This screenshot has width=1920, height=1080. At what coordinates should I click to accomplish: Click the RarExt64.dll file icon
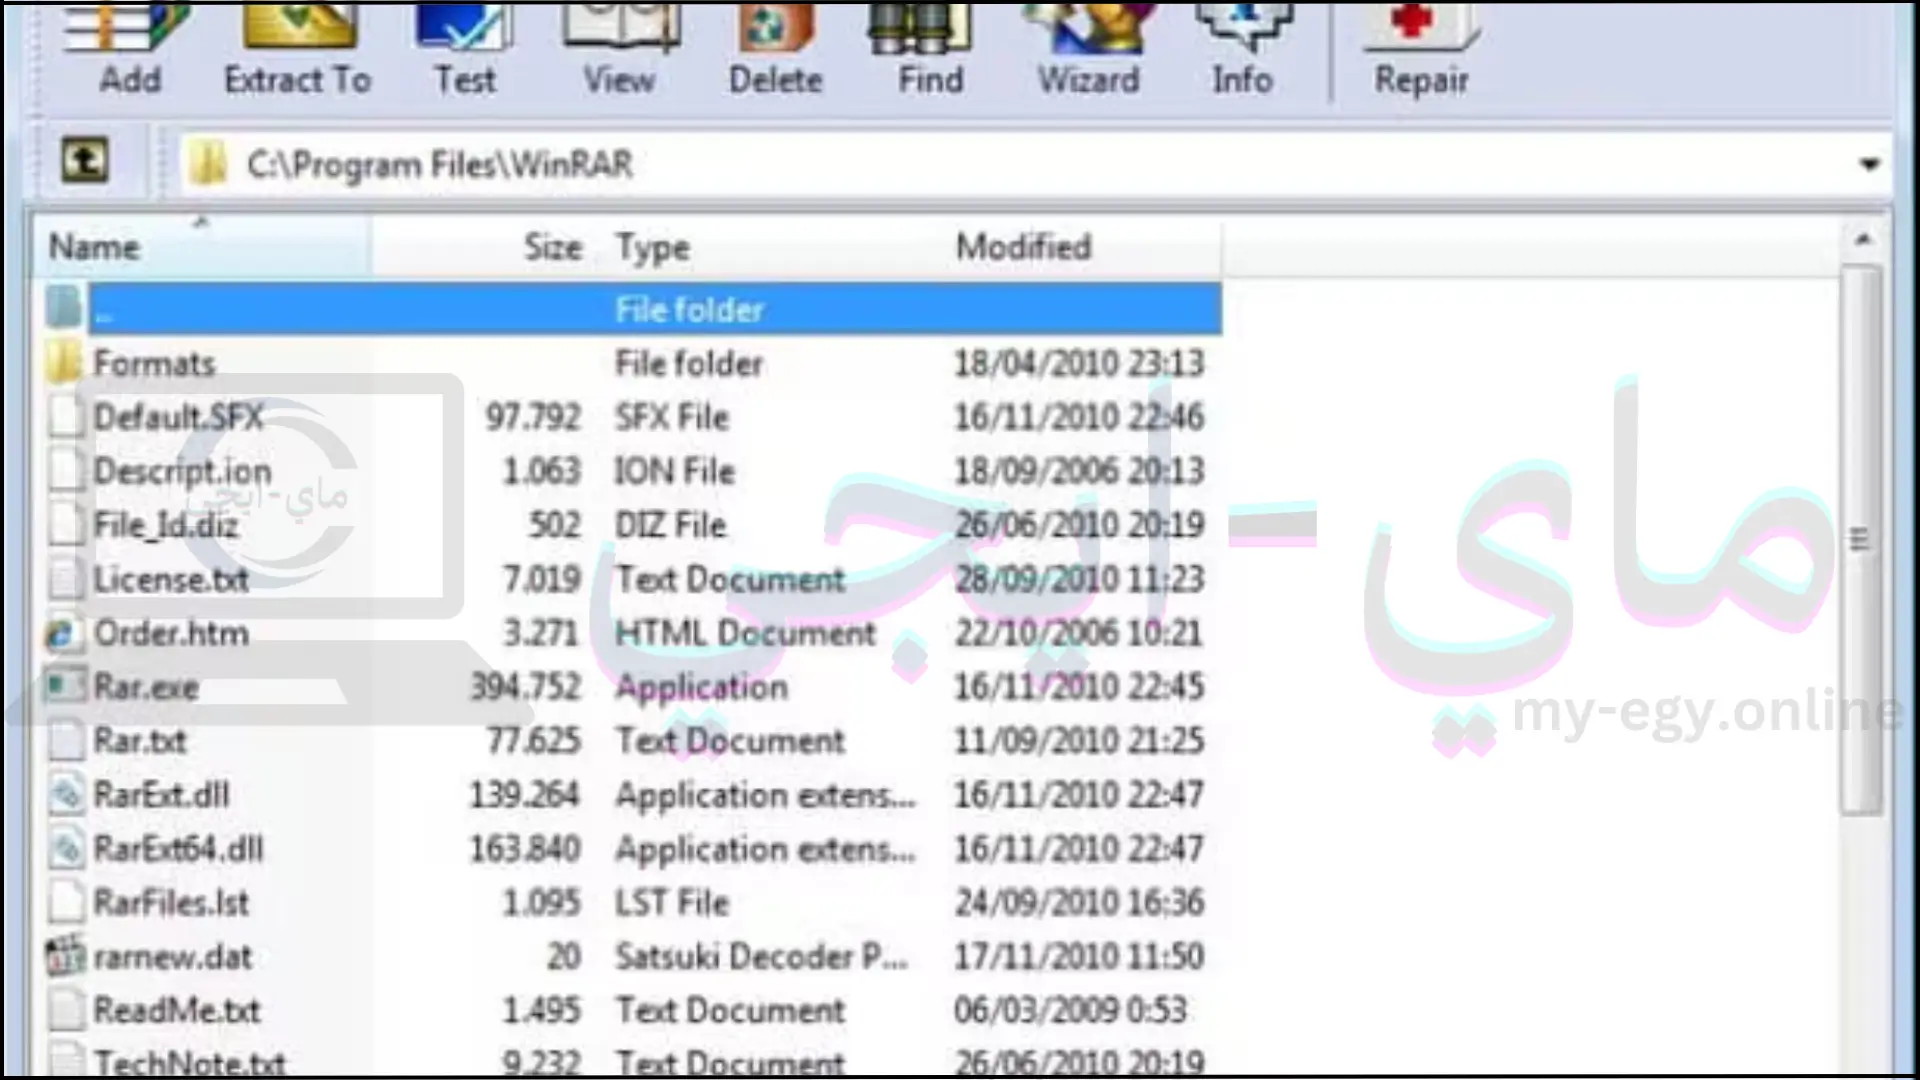coord(66,849)
